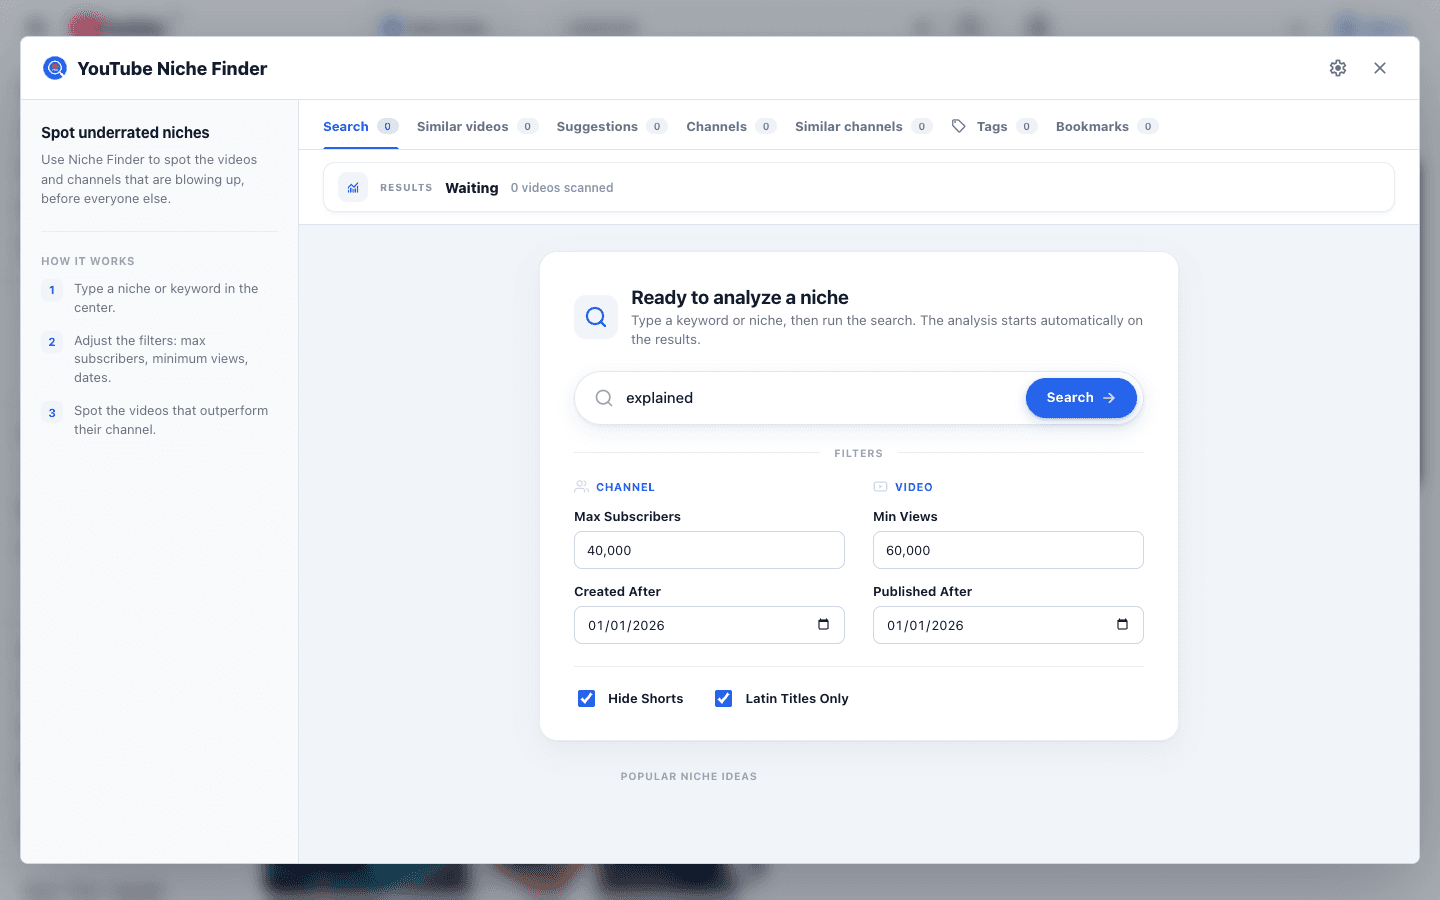Open the Published After calendar picker
This screenshot has width=1440, height=900.
(1122, 625)
